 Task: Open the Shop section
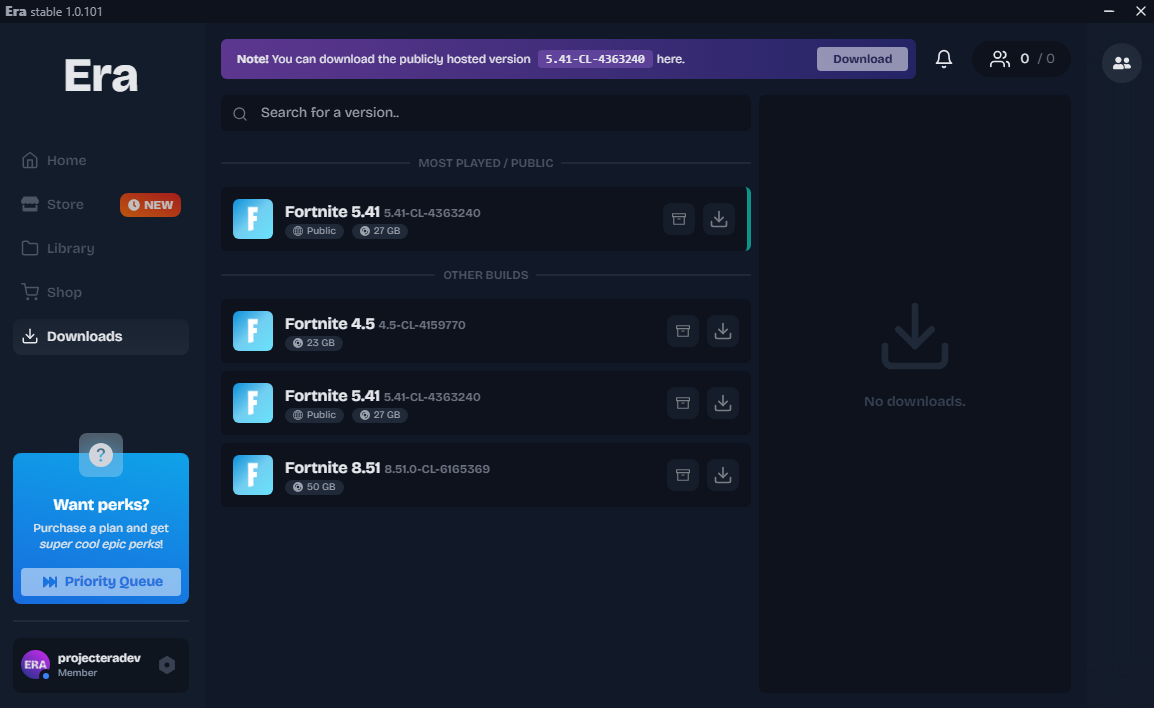click(101, 292)
